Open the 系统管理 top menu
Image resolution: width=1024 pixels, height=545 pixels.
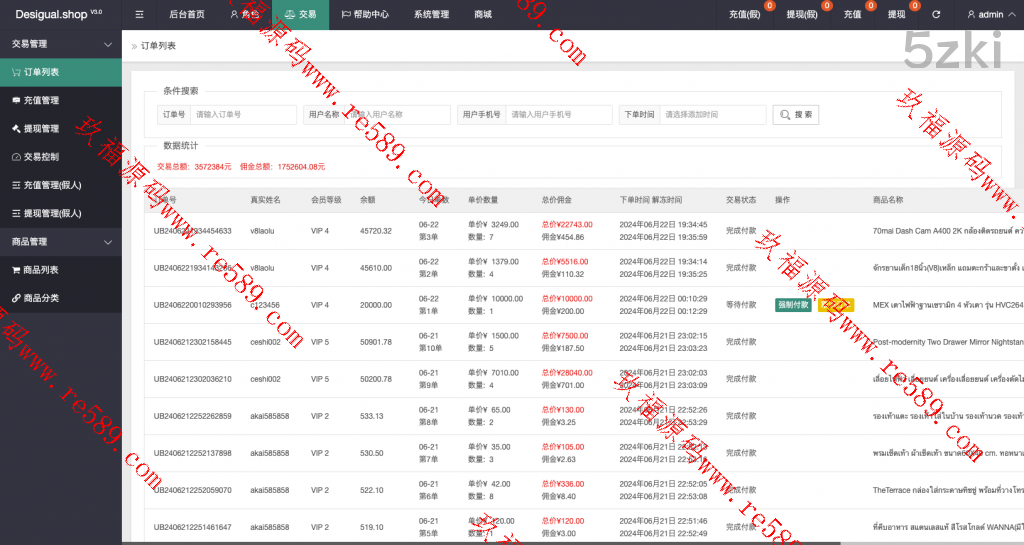pos(431,15)
